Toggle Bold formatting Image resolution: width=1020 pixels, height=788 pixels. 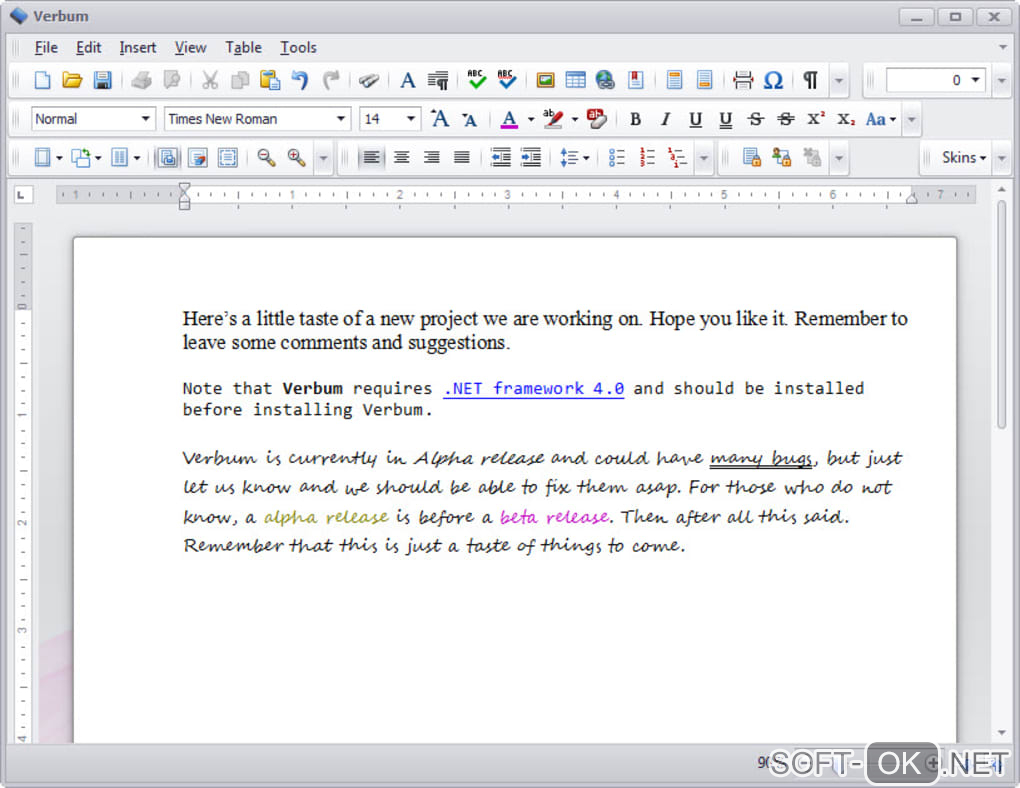click(x=636, y=119)
